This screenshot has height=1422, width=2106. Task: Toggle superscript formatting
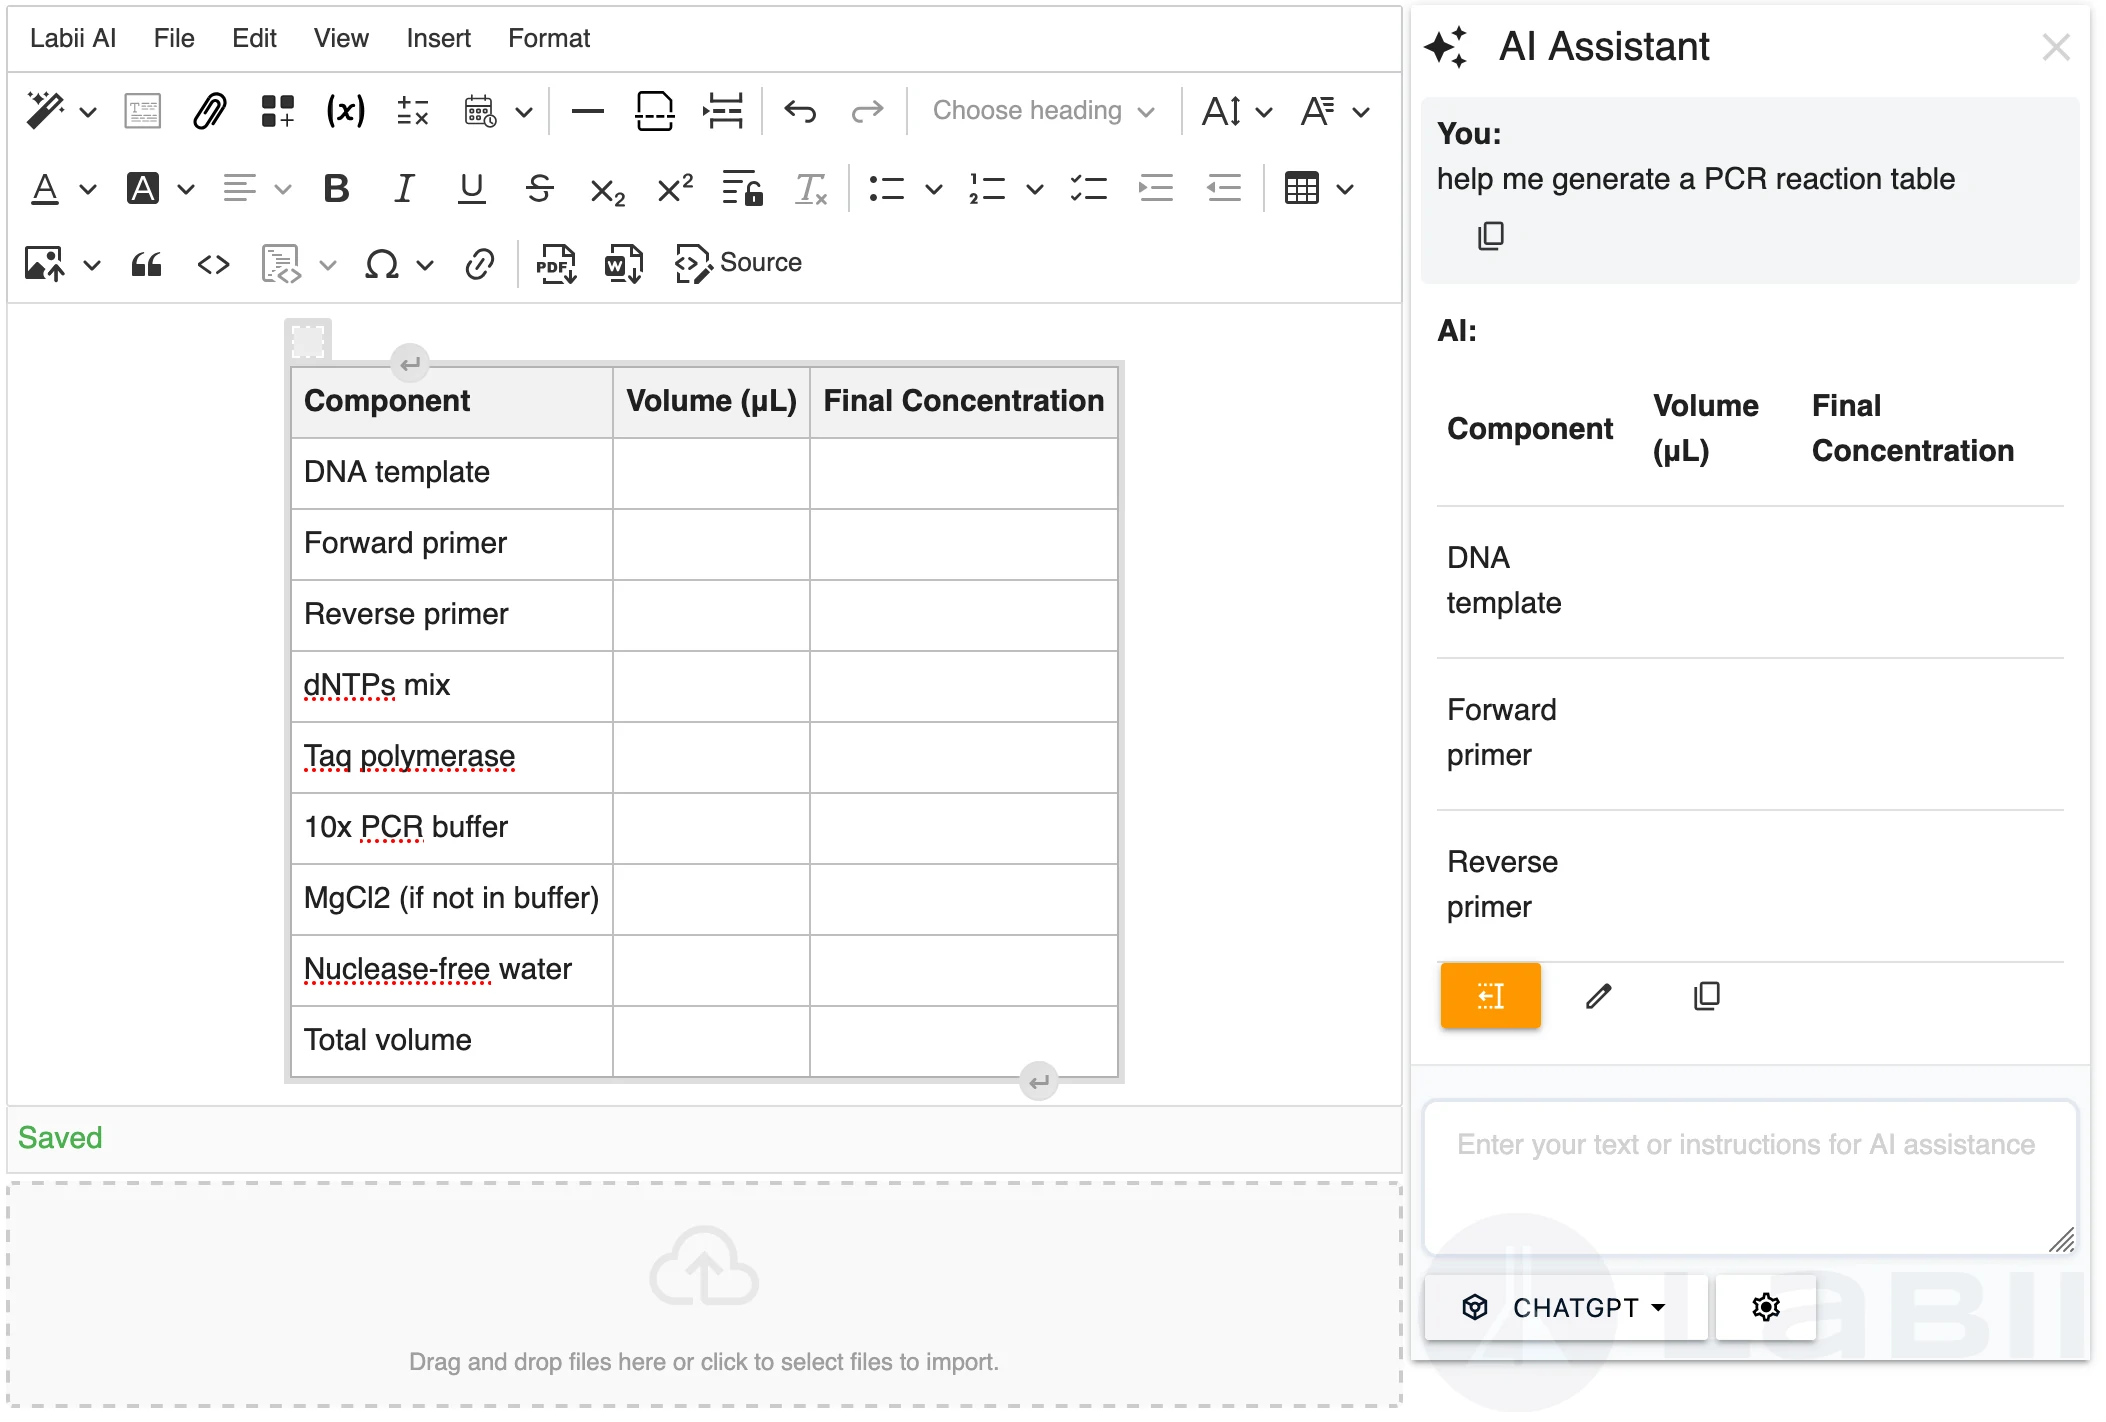pyautogui.click(x=675, y=188)
